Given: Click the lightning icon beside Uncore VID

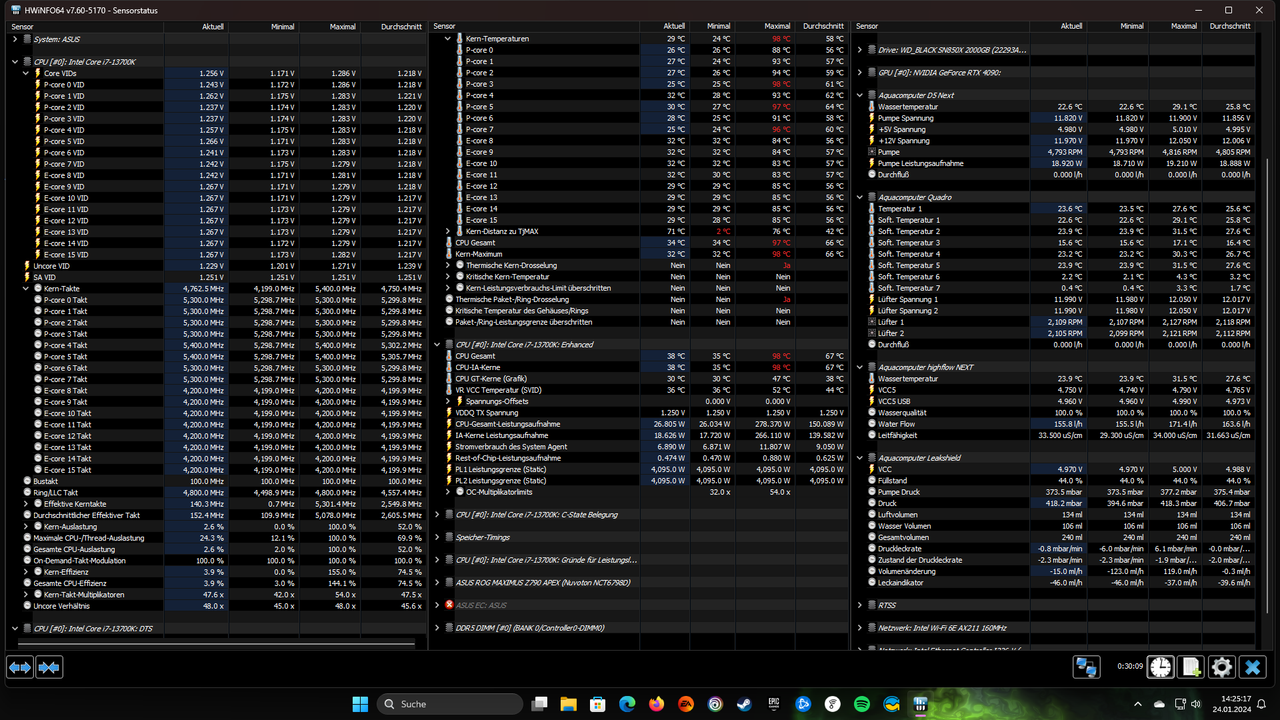Looking at the screenshot, I should (27, 266).
